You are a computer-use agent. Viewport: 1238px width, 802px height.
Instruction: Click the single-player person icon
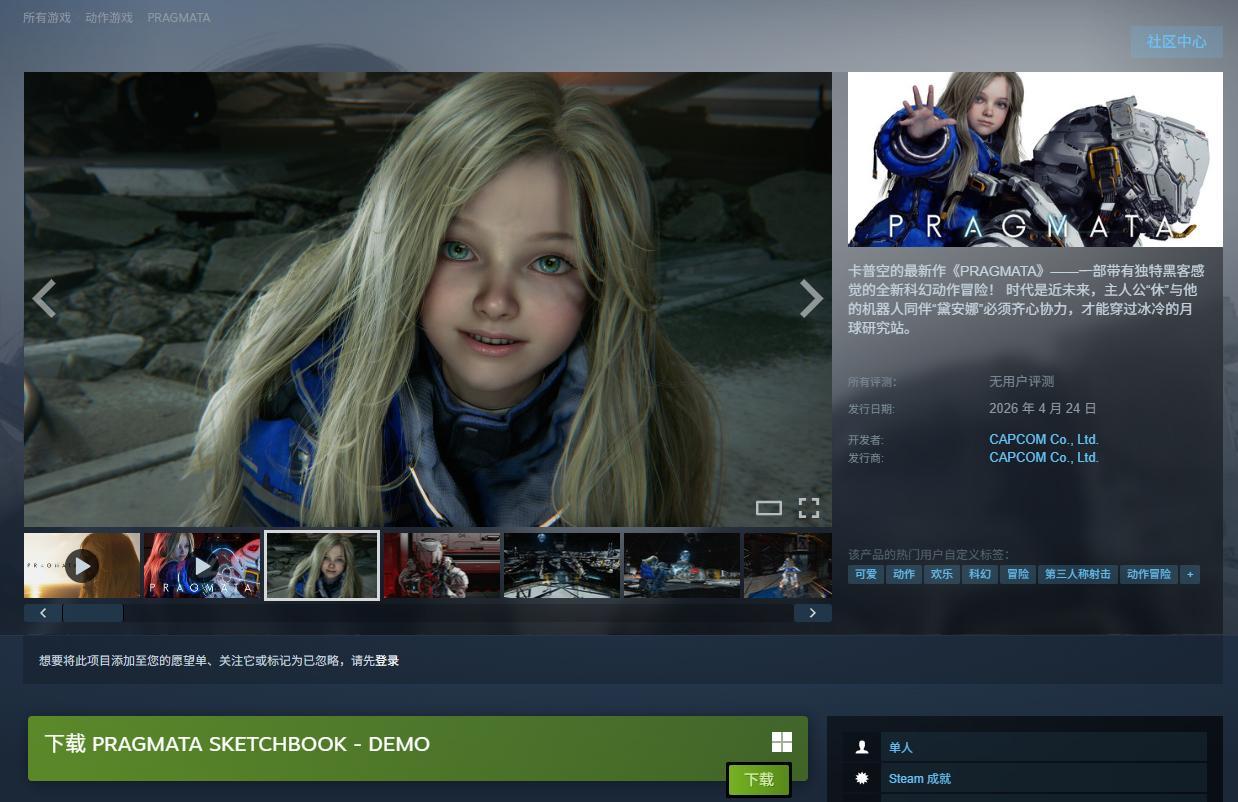pos(862,748)
